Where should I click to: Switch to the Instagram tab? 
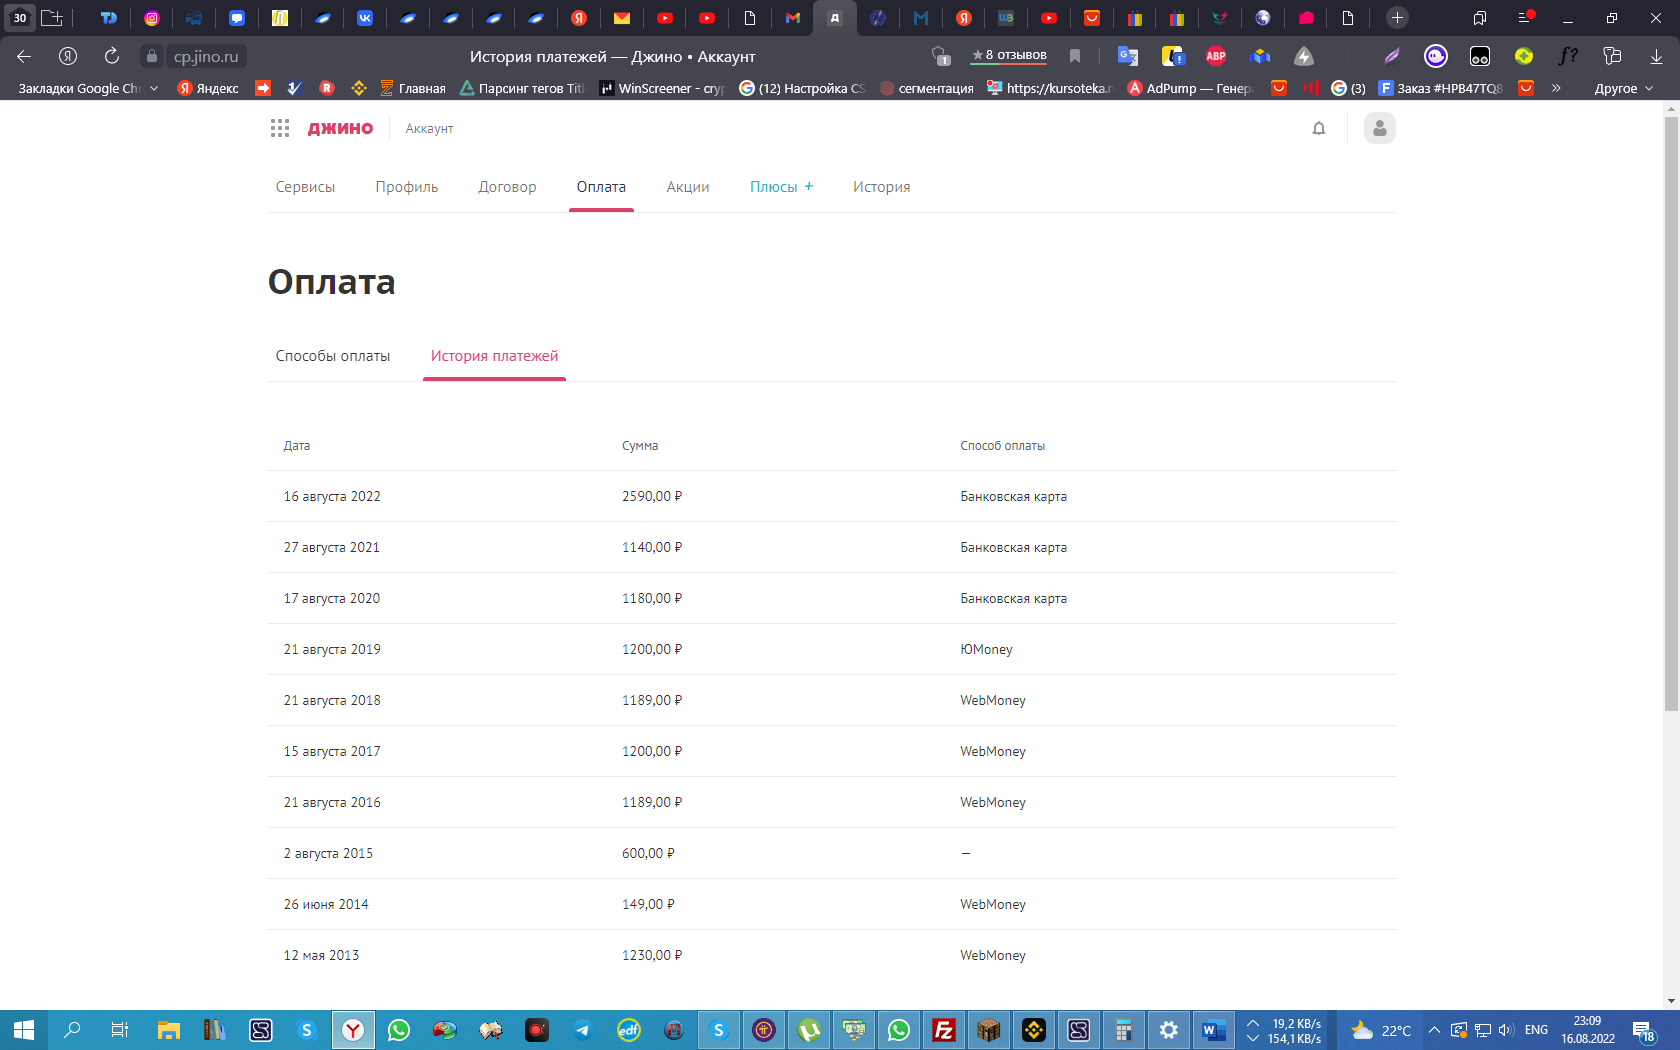pyautogui.click(x=152, y=18)
